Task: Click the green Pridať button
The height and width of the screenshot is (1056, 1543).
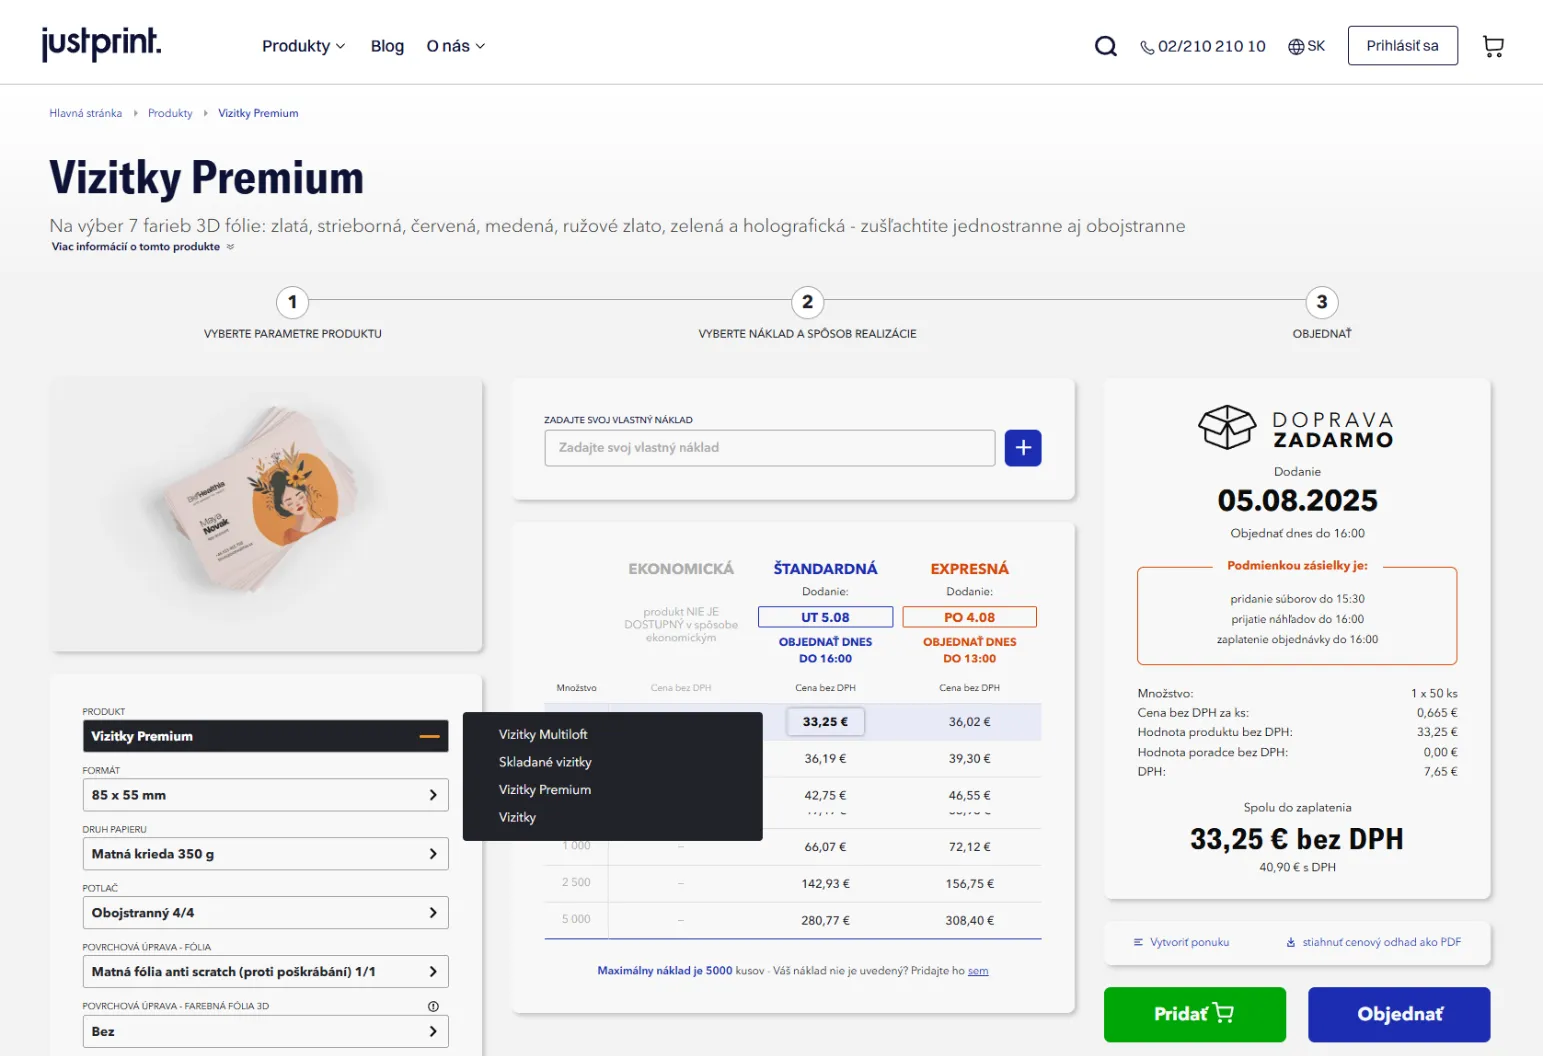Action: pos(1194,1014)
